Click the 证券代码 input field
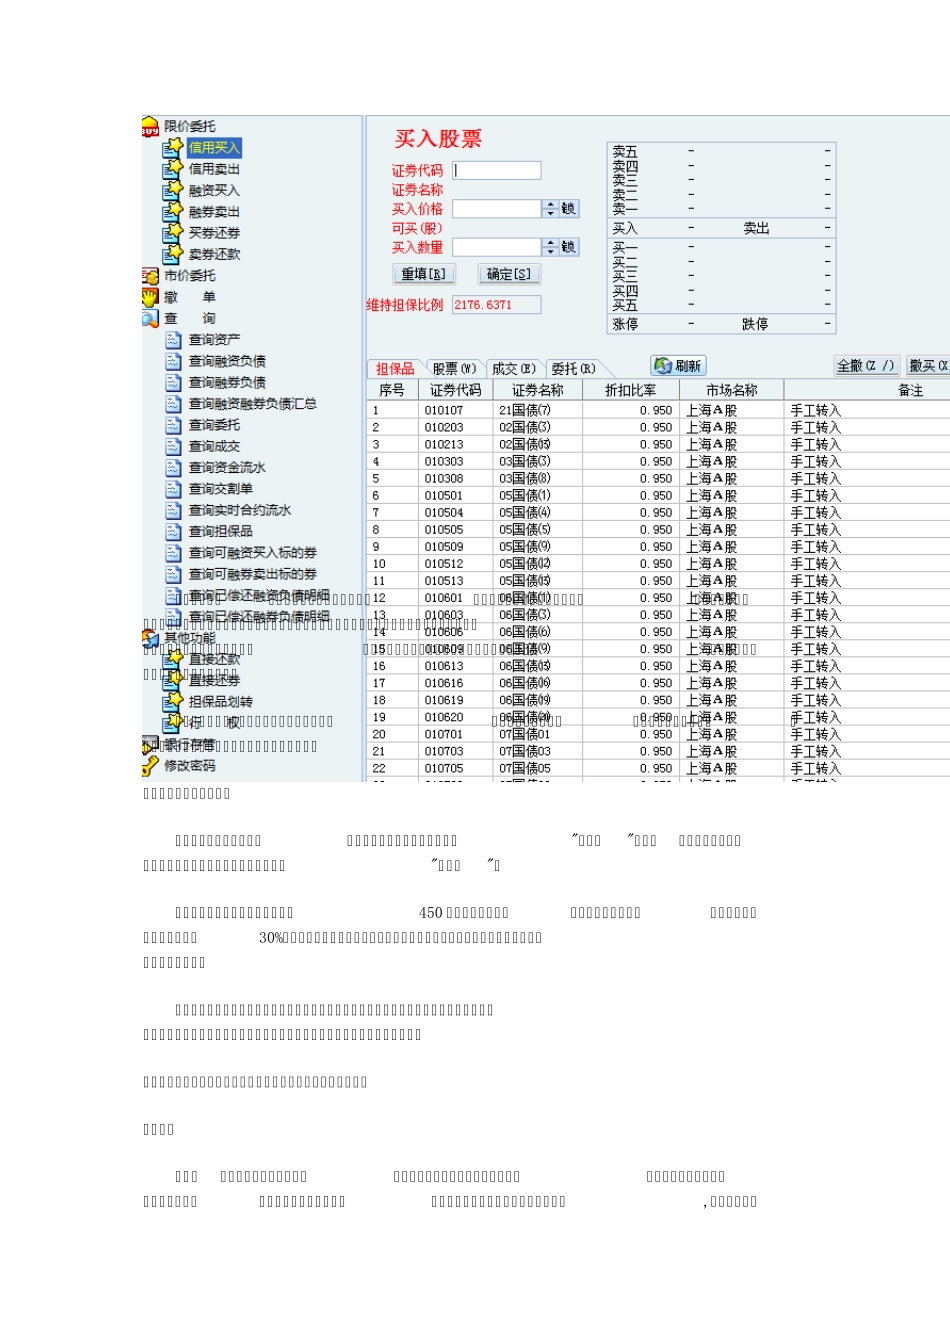 [x=497, y=170]
